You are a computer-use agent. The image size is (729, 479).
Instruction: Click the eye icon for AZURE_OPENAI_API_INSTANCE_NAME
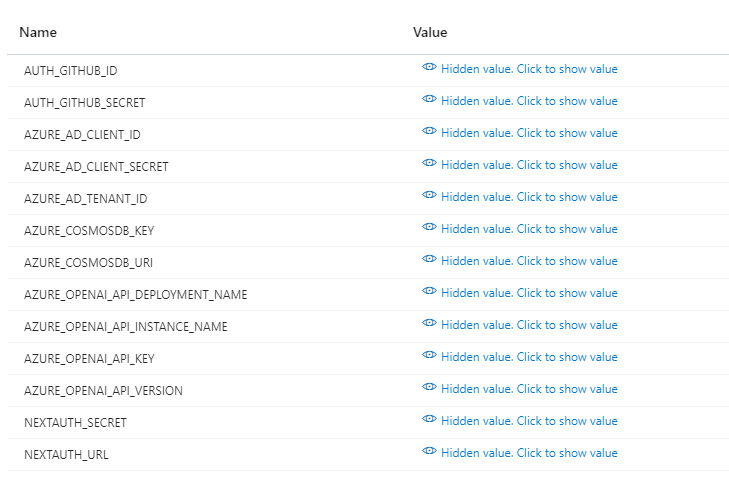tap(429, 323)
